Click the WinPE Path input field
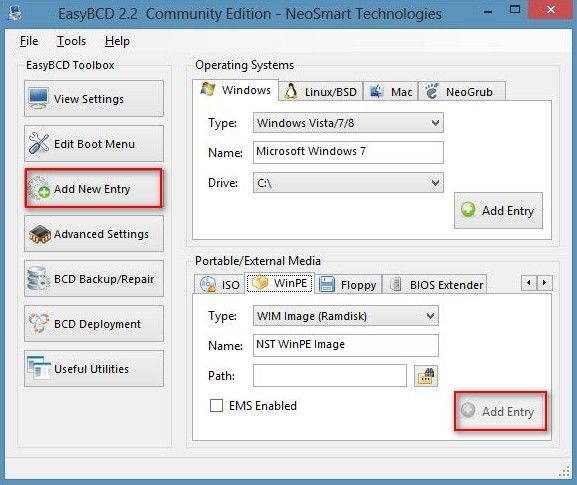Viewport: 577px width, 485px height. [x=330, y=376]
